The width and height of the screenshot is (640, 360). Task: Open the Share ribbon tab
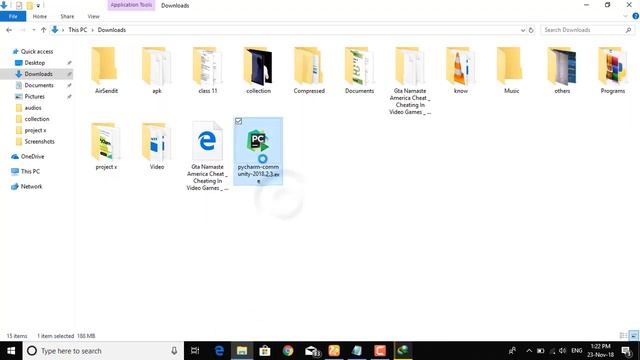(67, 16)
